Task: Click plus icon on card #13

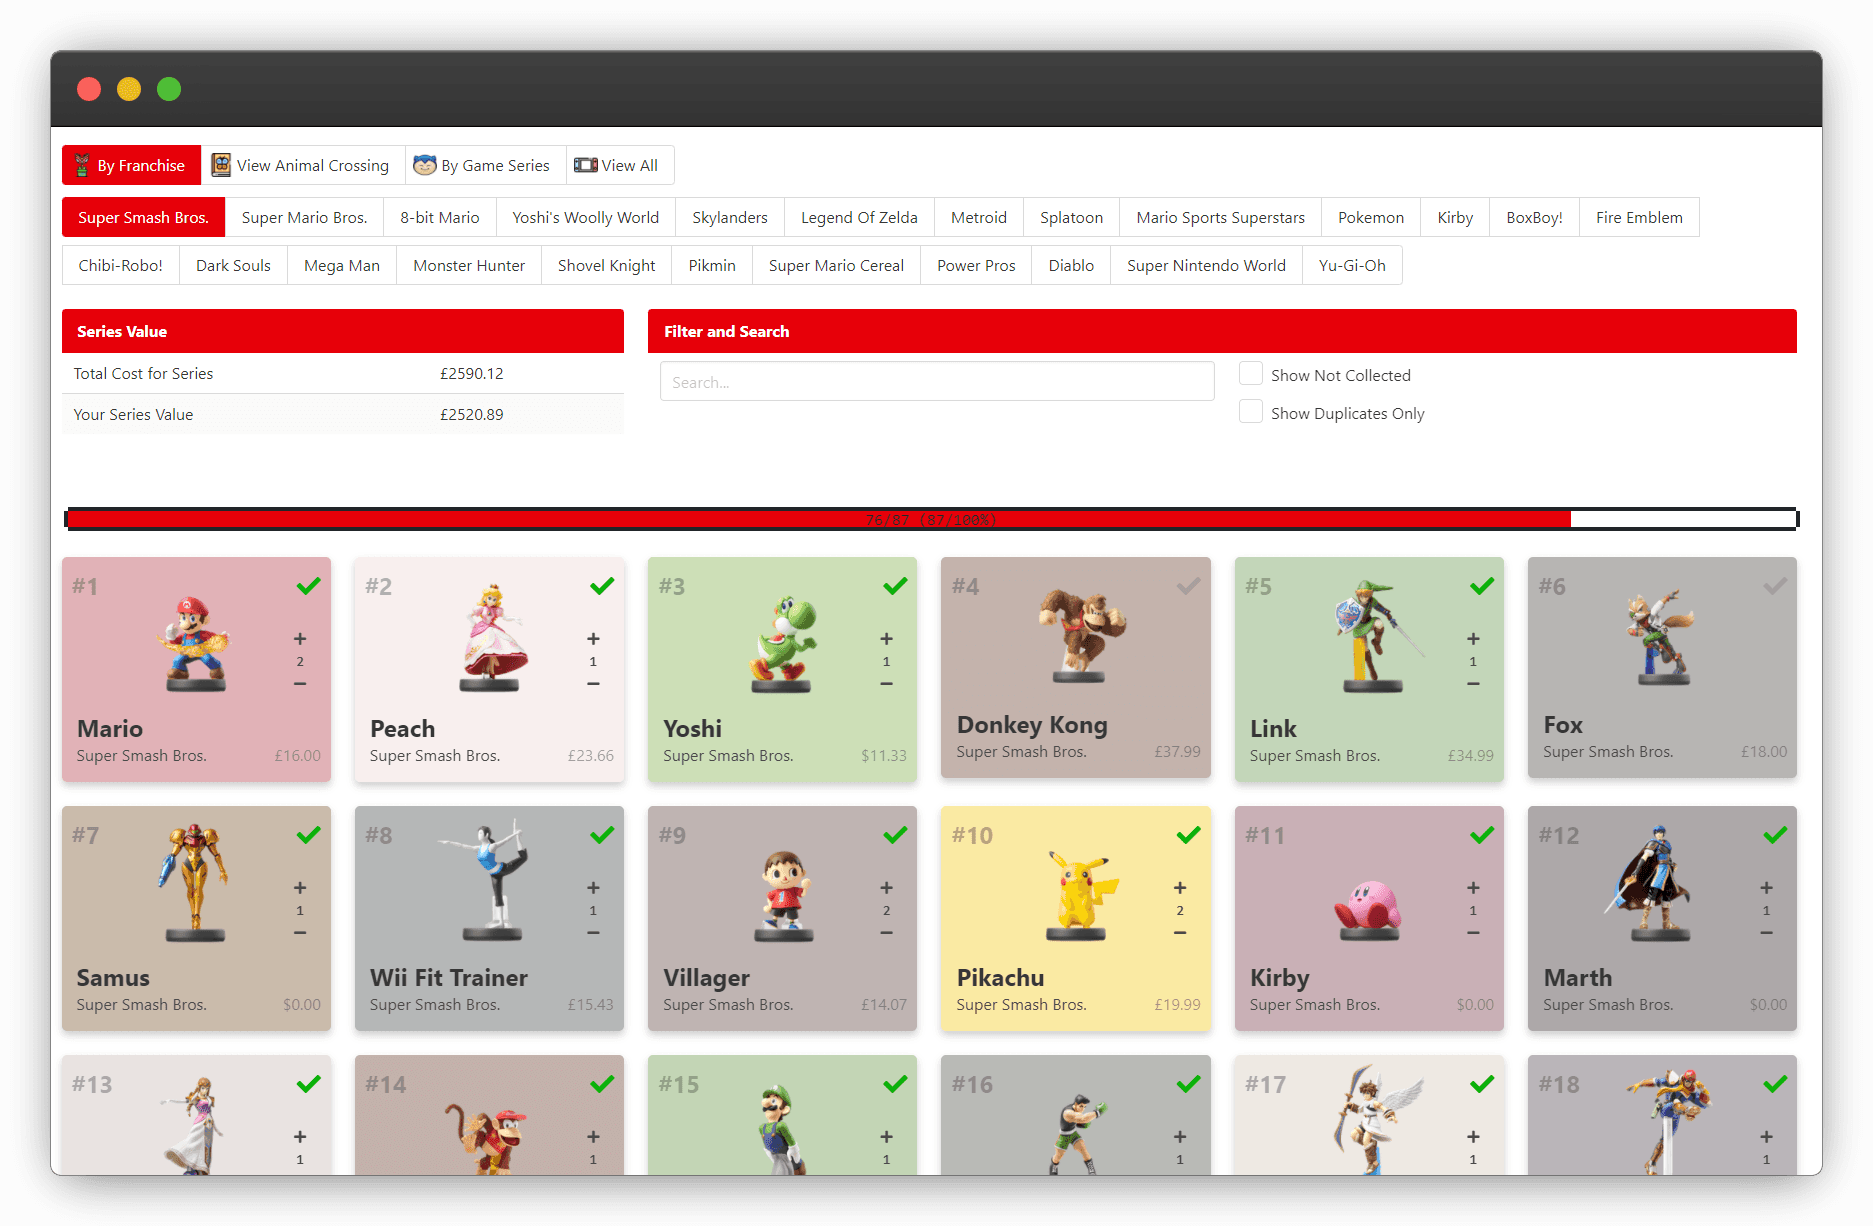Action: [x=300, y=1137]
